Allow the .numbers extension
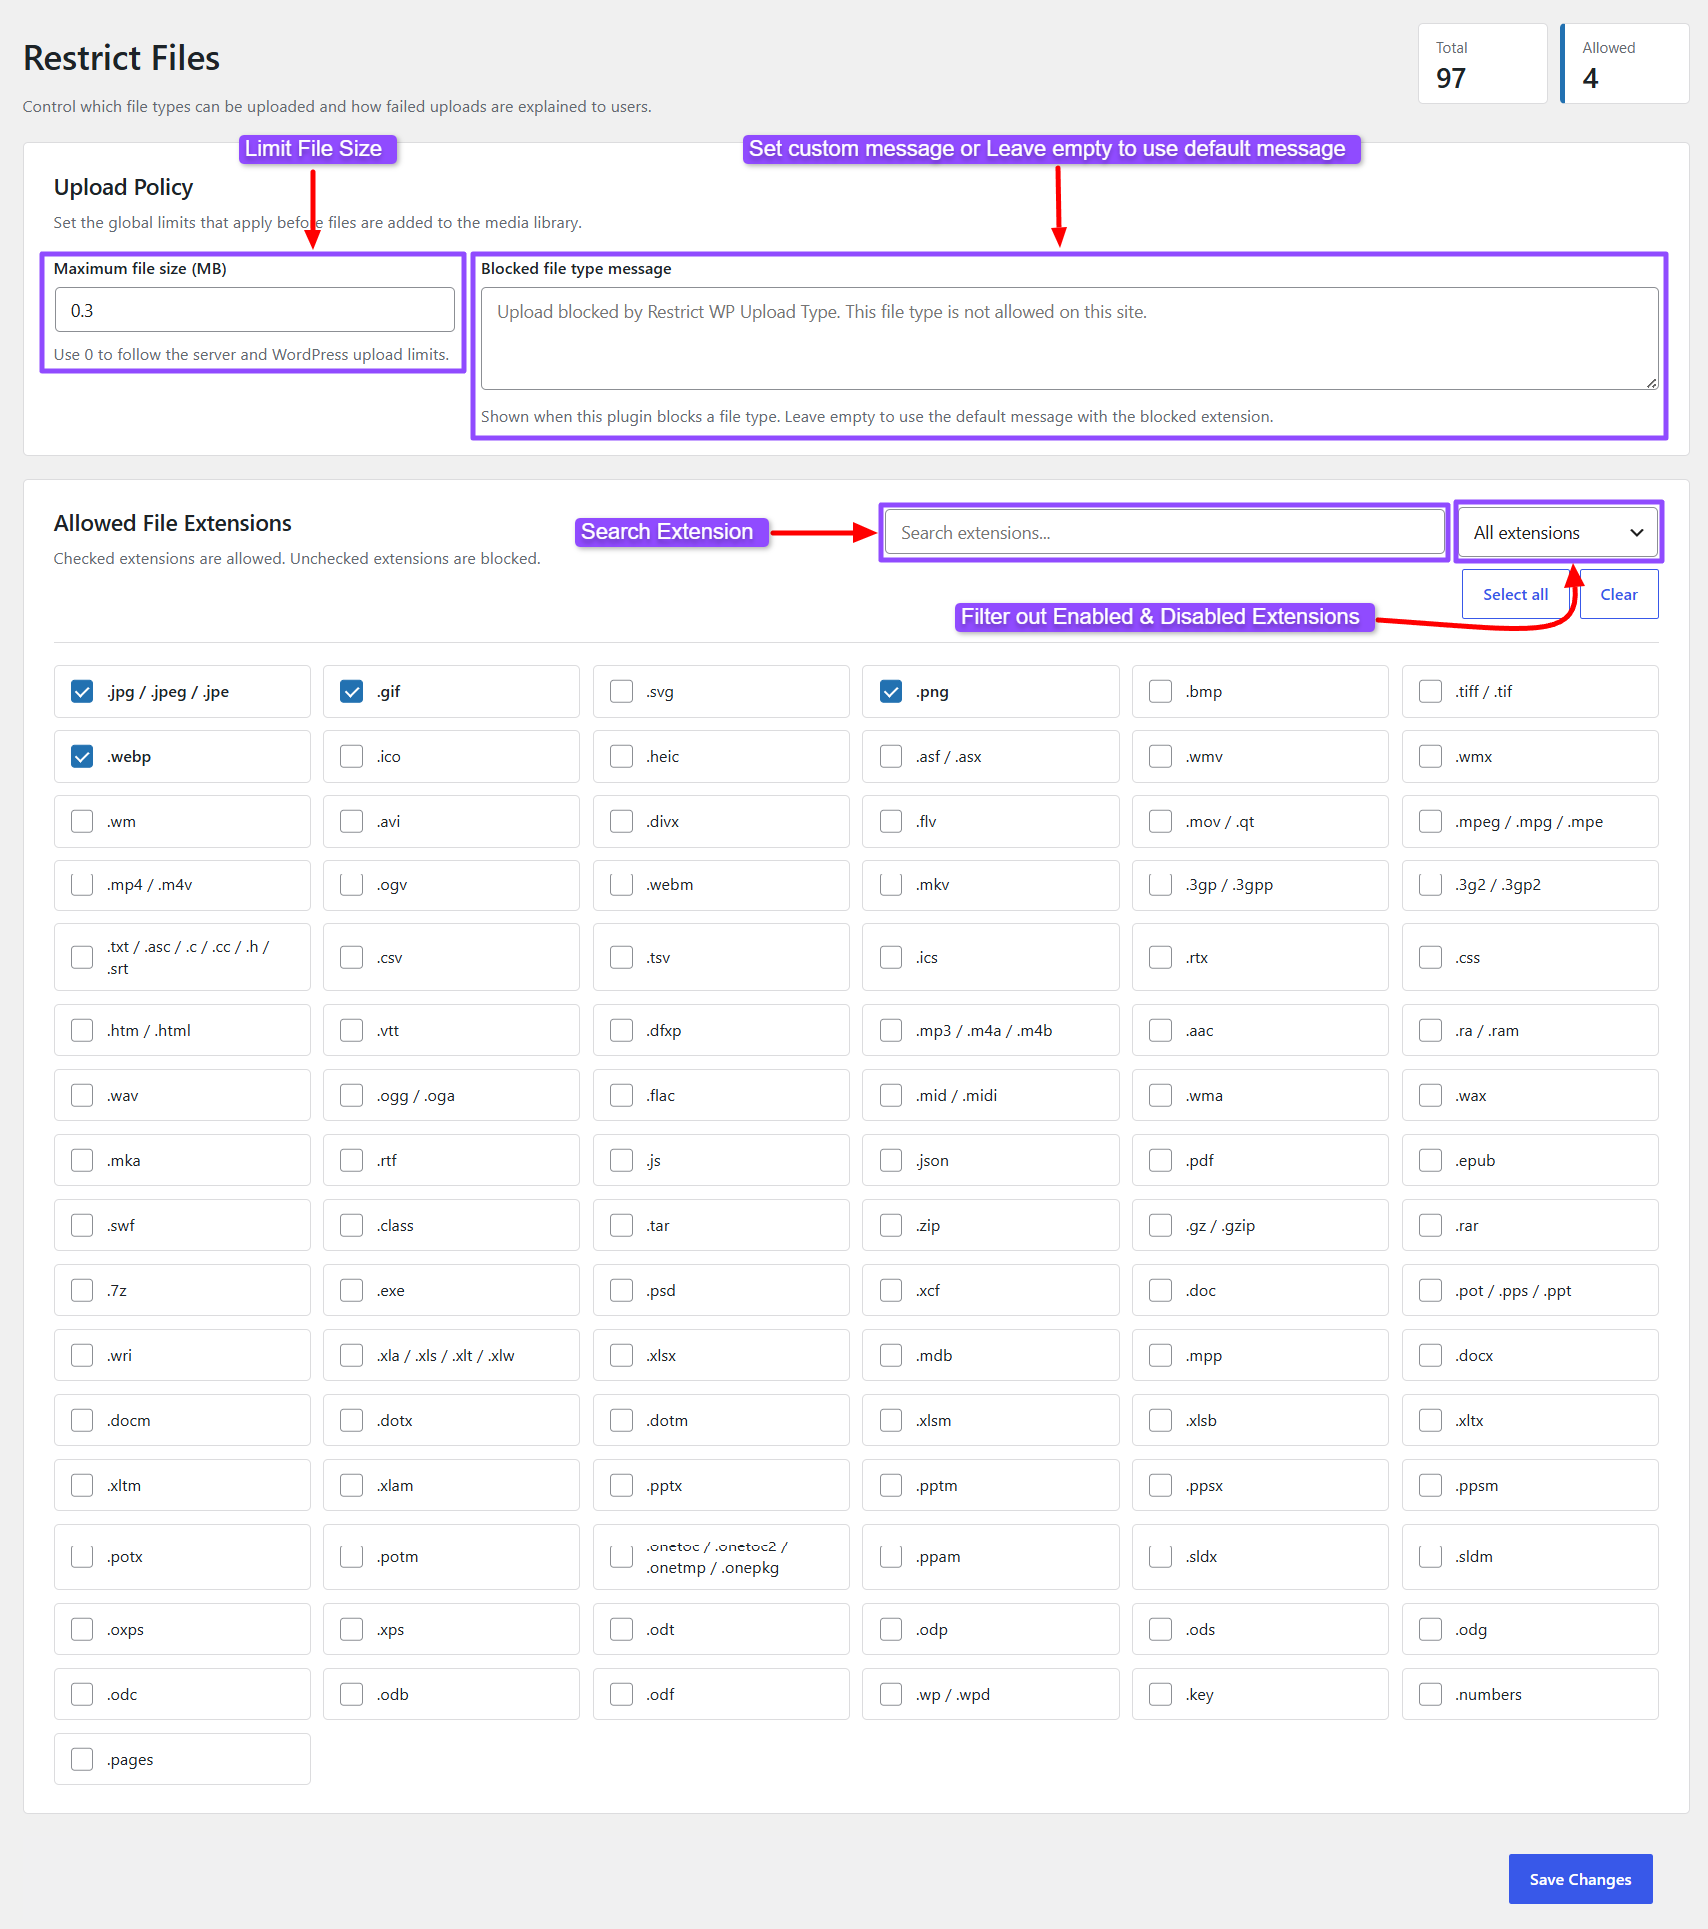Image resolution: width=1708 pixels, height=1929 pixels. 1430,1695
